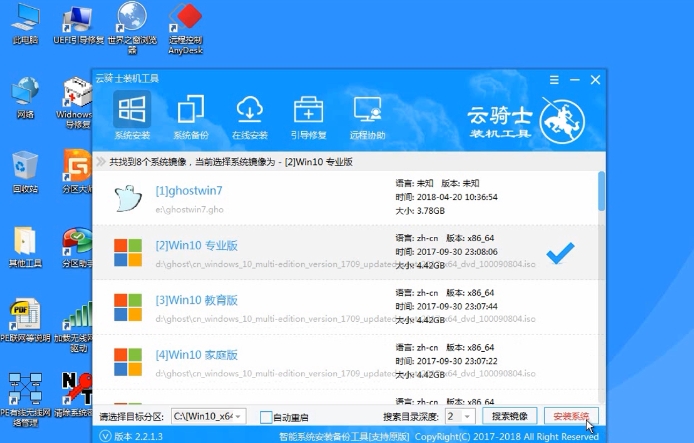
Task: Open 网络 desktop icon
Action: (25, 98)
